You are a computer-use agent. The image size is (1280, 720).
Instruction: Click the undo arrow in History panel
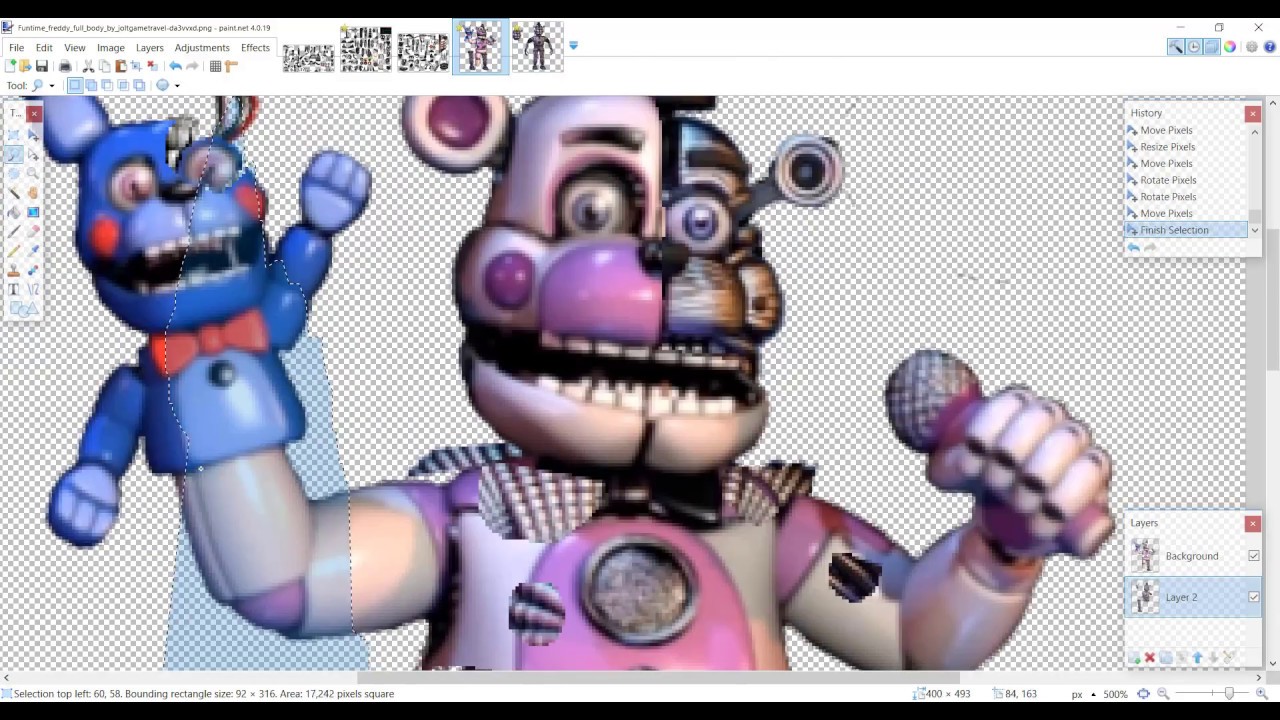click(1134, 248)
